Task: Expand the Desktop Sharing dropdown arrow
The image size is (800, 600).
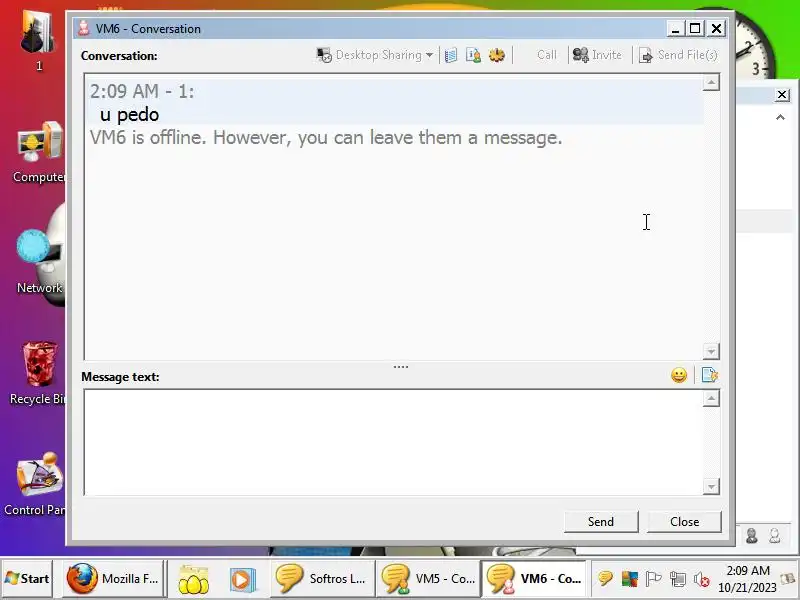Action: tap(429, 55)
